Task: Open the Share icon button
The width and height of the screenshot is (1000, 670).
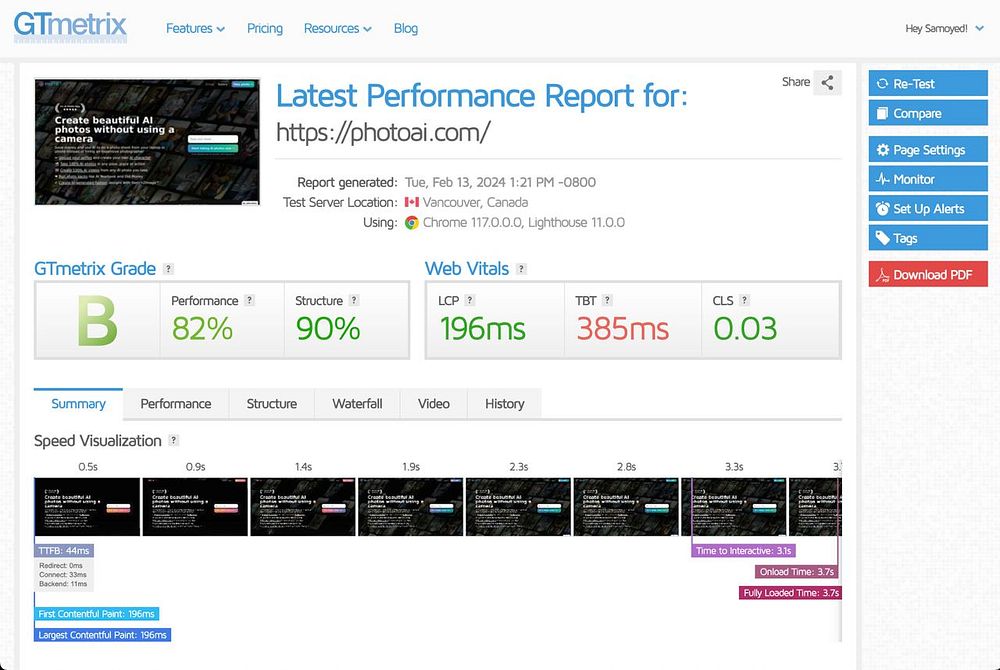Action: [x=827, y=82]
